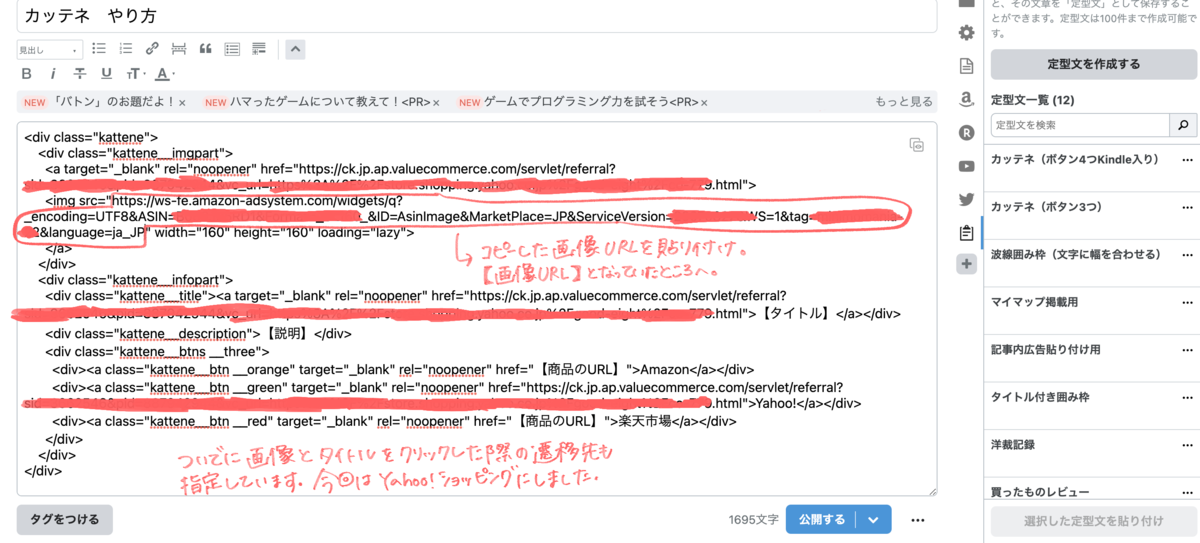Click the preview icon in editor corner
1200x543 pixels.
click(x=916, y=145)
